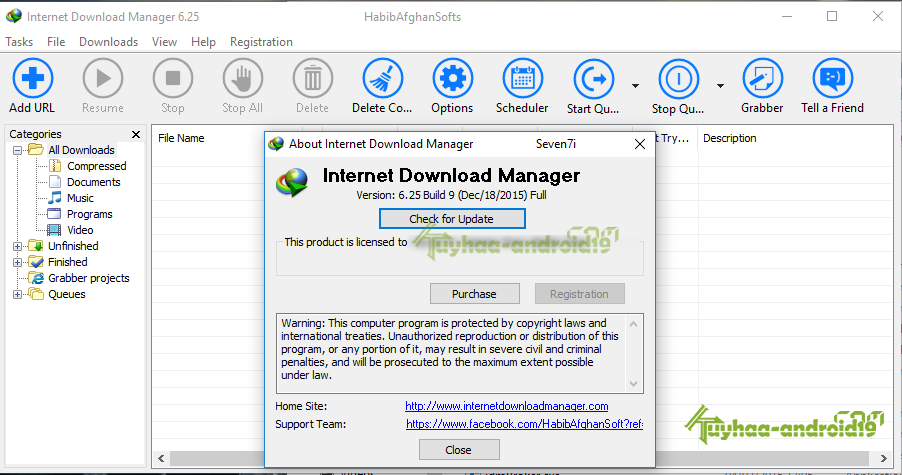902x475 pixels.
Task: Click warning text scroll down arrow
Action: (x=633, y=384)
